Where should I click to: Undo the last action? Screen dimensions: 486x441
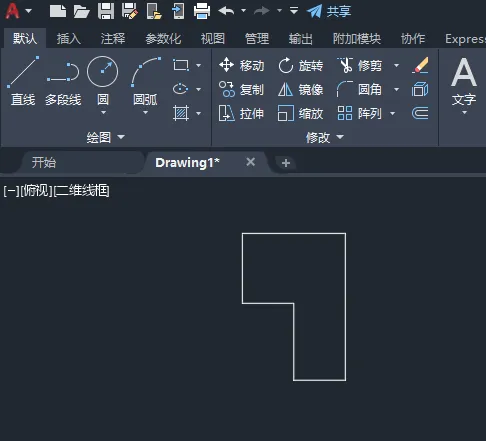click(x=226, y=11)
